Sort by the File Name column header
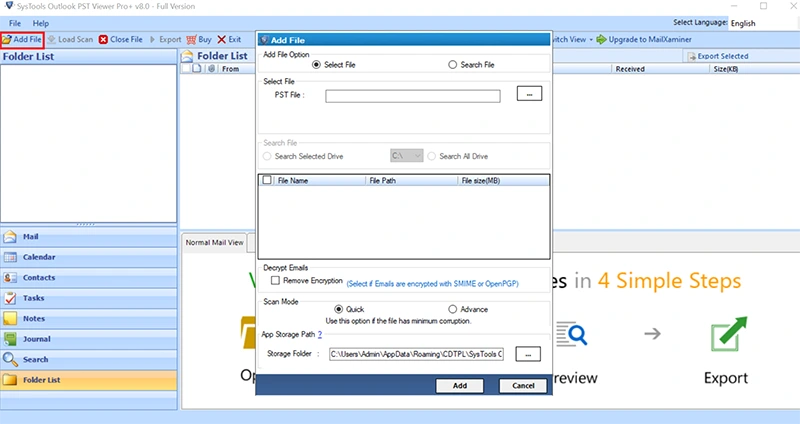The height and width of the screenshot is (424, 800). pyautogui.click(x=320, y=181)
